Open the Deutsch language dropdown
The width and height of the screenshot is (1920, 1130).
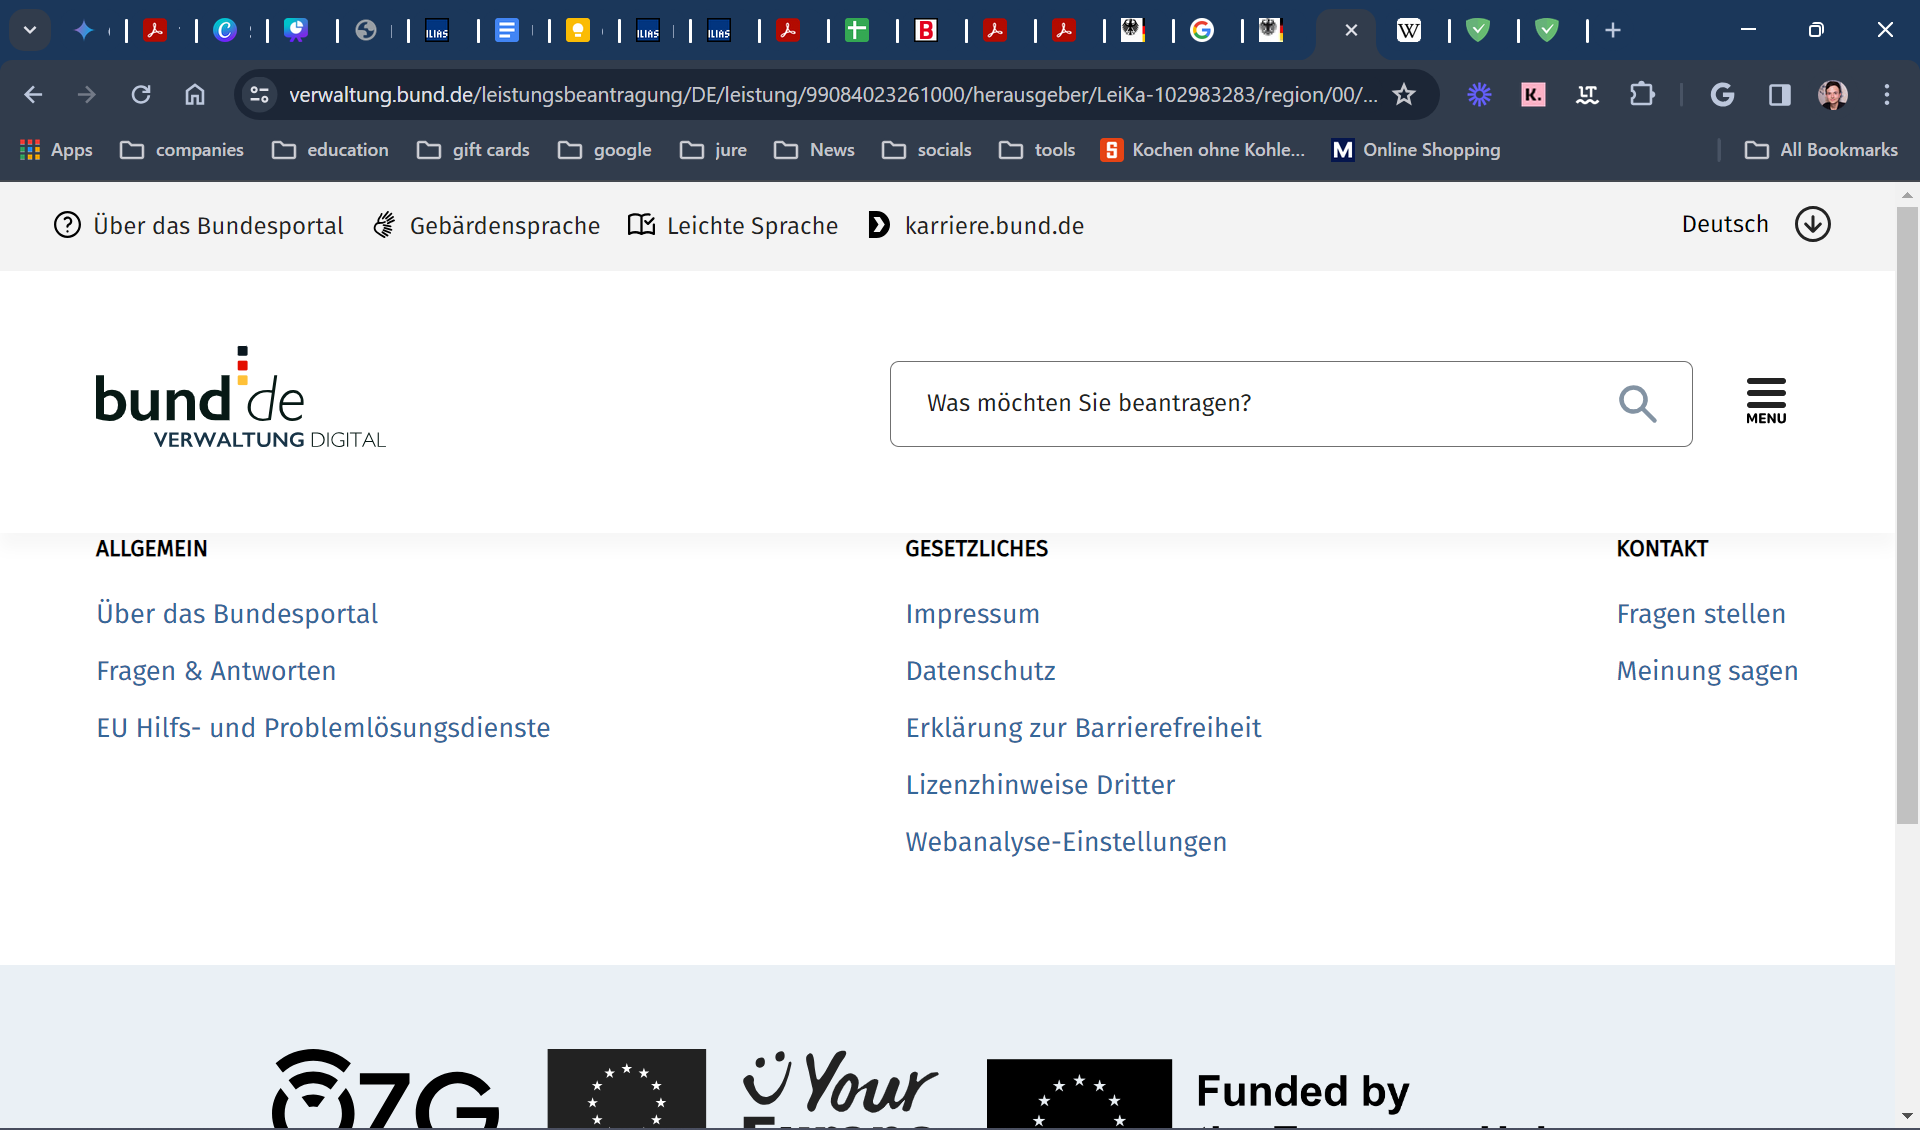(1756, 224)
